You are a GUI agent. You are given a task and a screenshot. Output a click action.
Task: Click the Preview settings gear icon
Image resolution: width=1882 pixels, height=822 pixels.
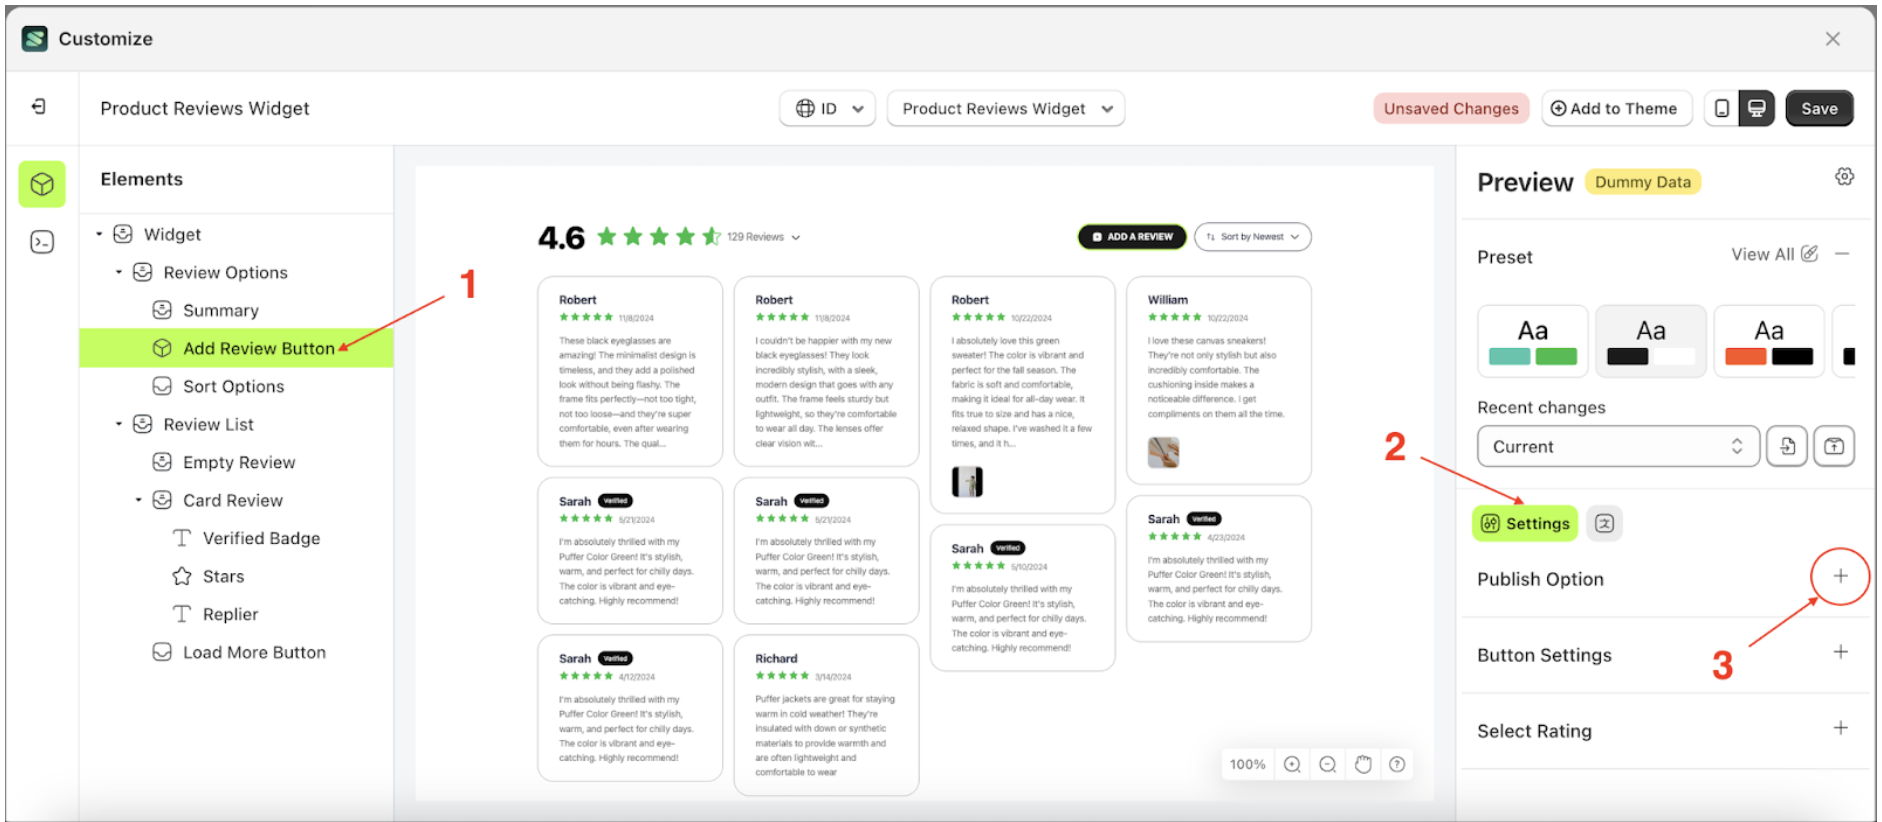tap(1844, 177)
